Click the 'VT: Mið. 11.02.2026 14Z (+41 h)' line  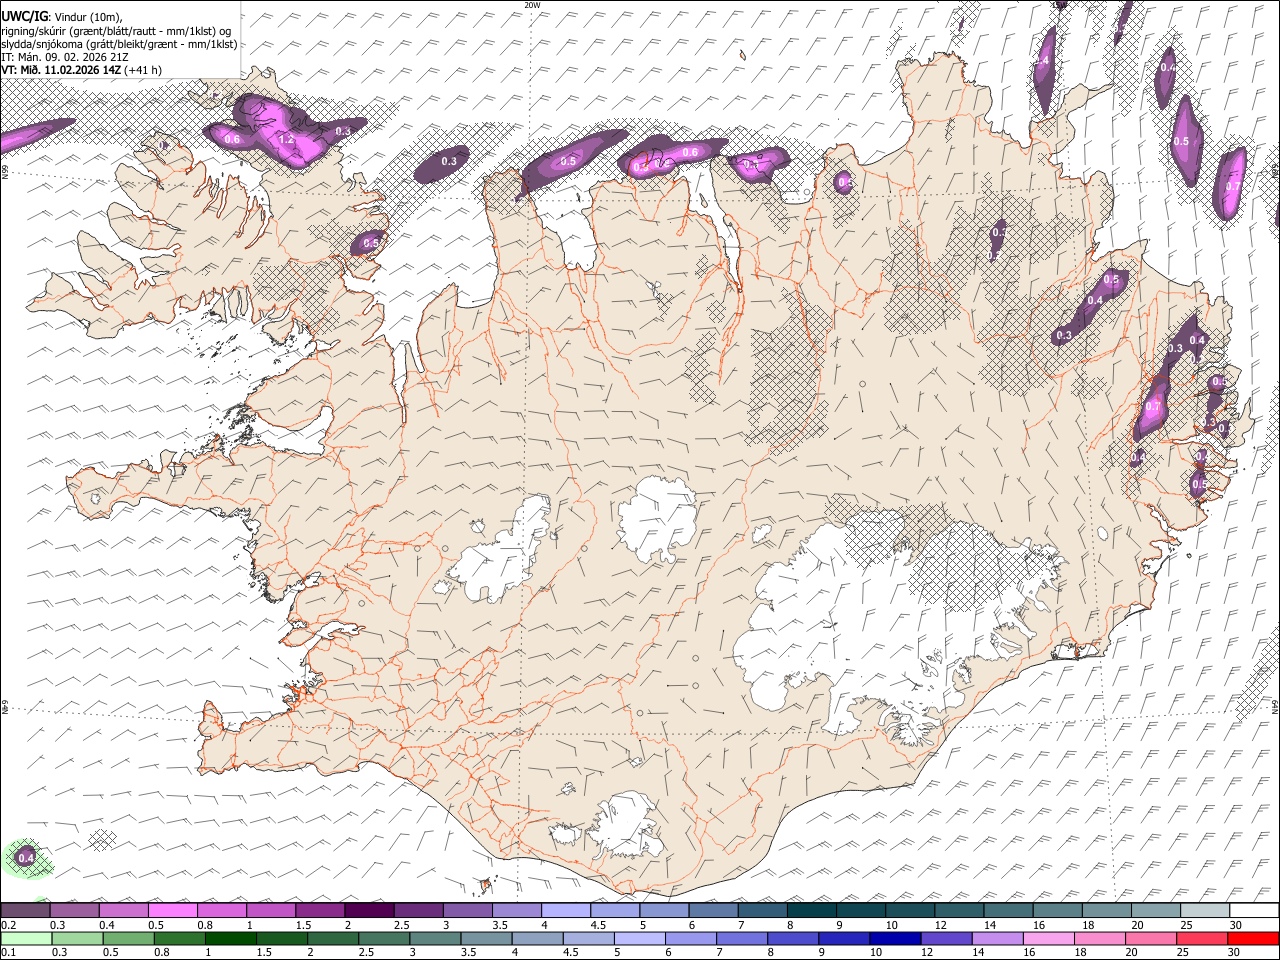(81, 70)
